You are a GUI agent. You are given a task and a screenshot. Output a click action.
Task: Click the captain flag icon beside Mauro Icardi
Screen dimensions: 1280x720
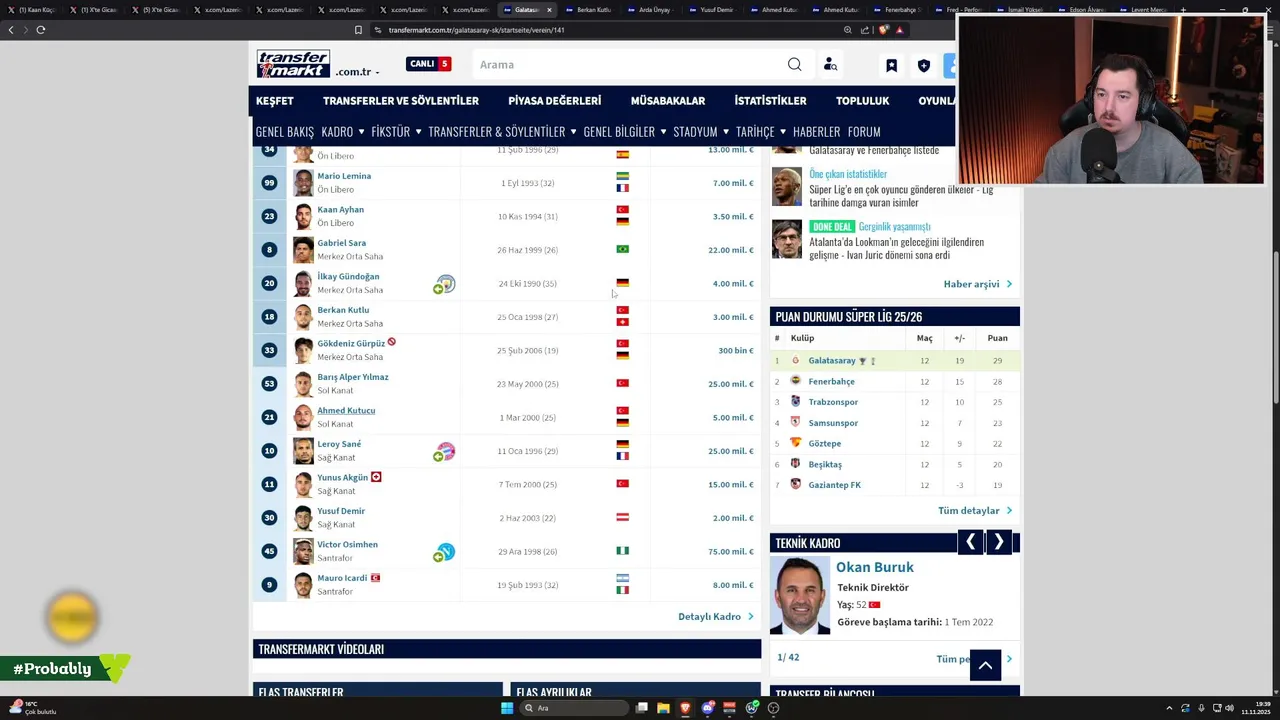(376, 577)
